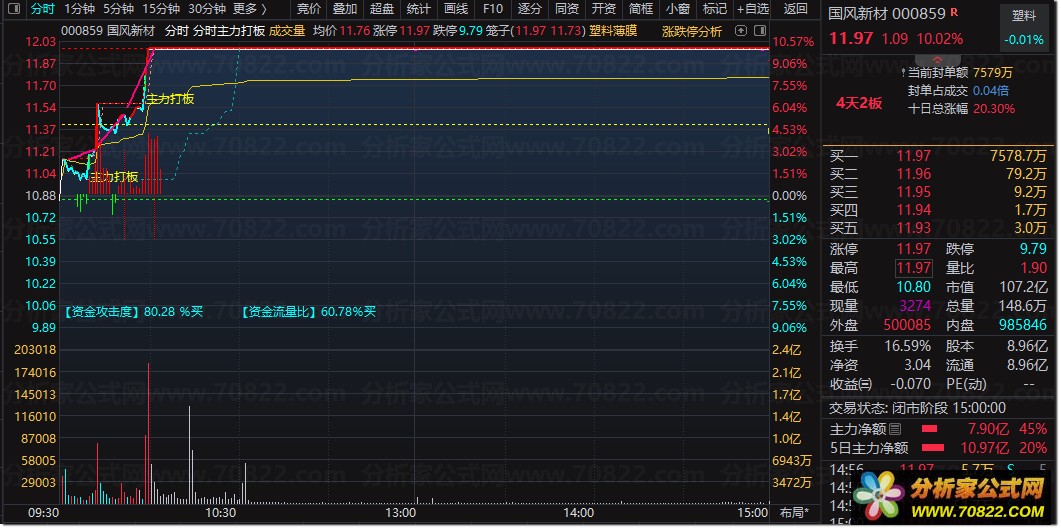This screenshot has width=1061, height=528.
Task: Click the 叠加 overlay button
Action: 345,9
